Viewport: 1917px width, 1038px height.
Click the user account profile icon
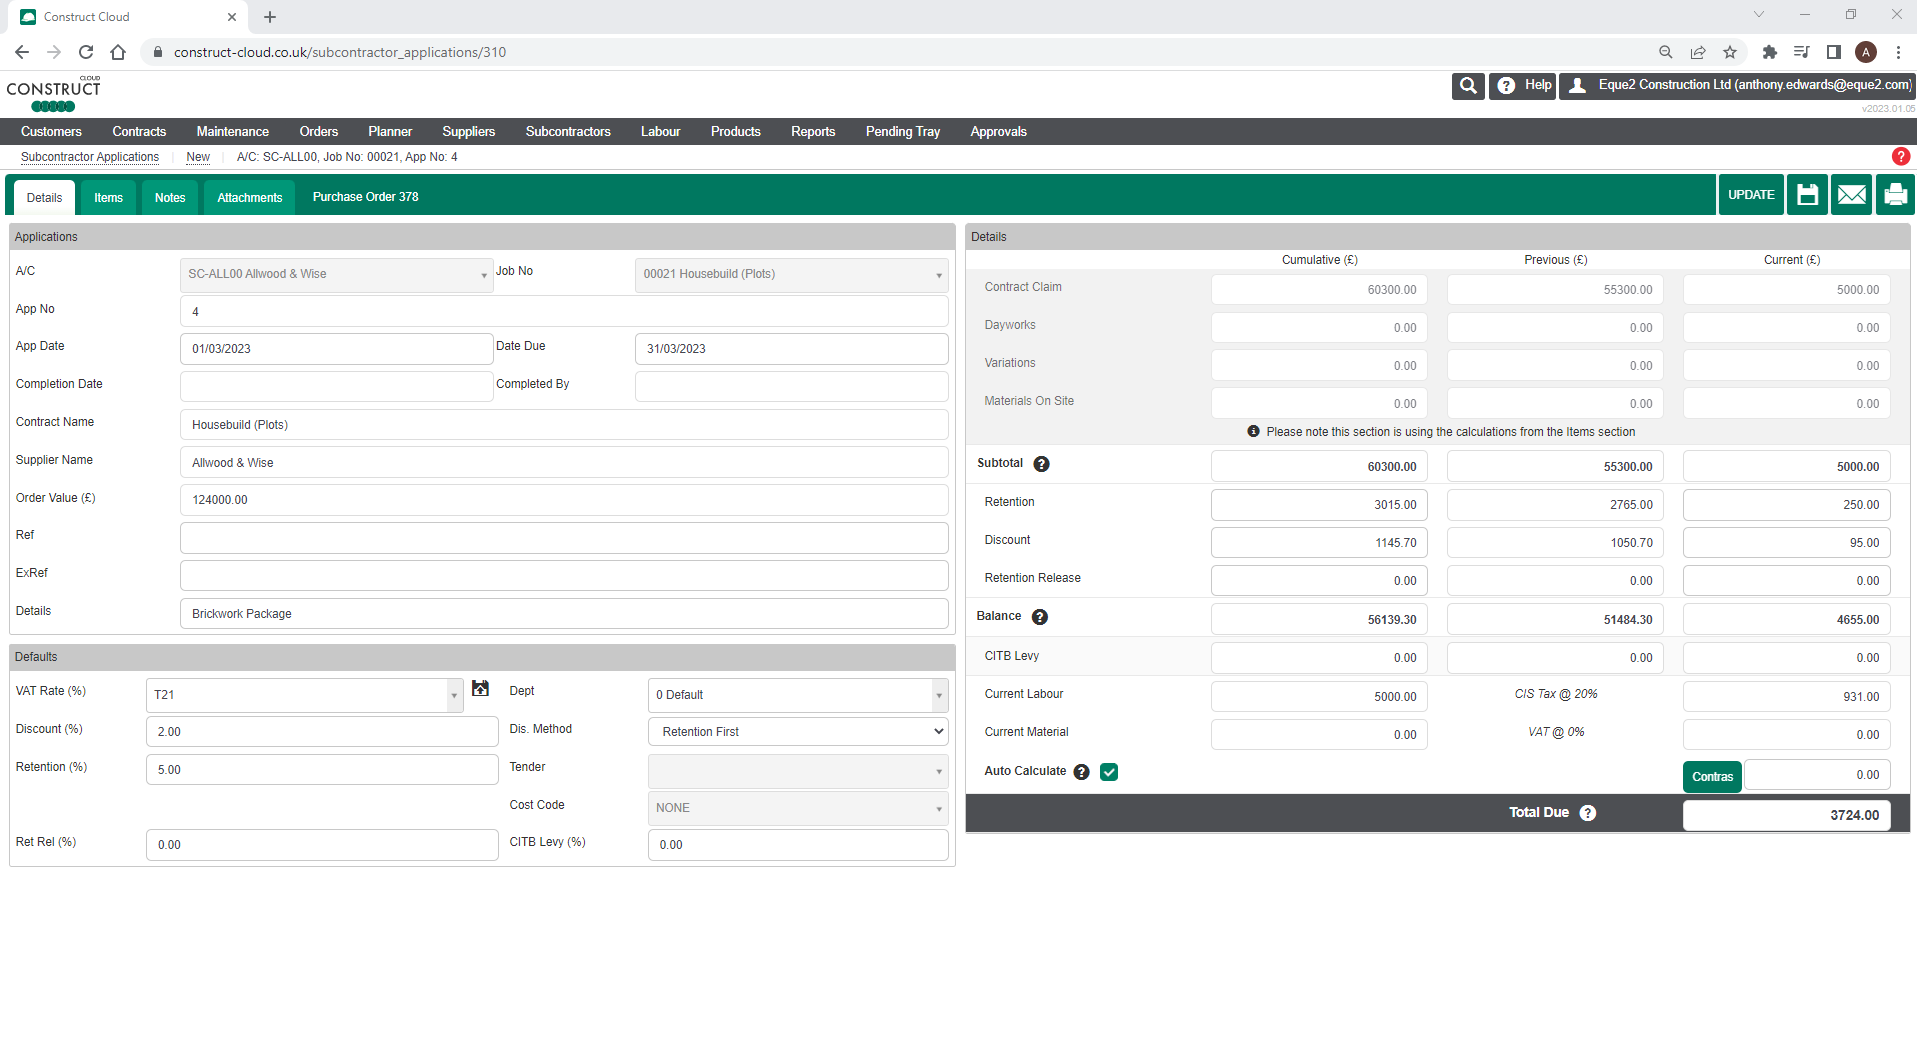click(x=1577, y=86)
